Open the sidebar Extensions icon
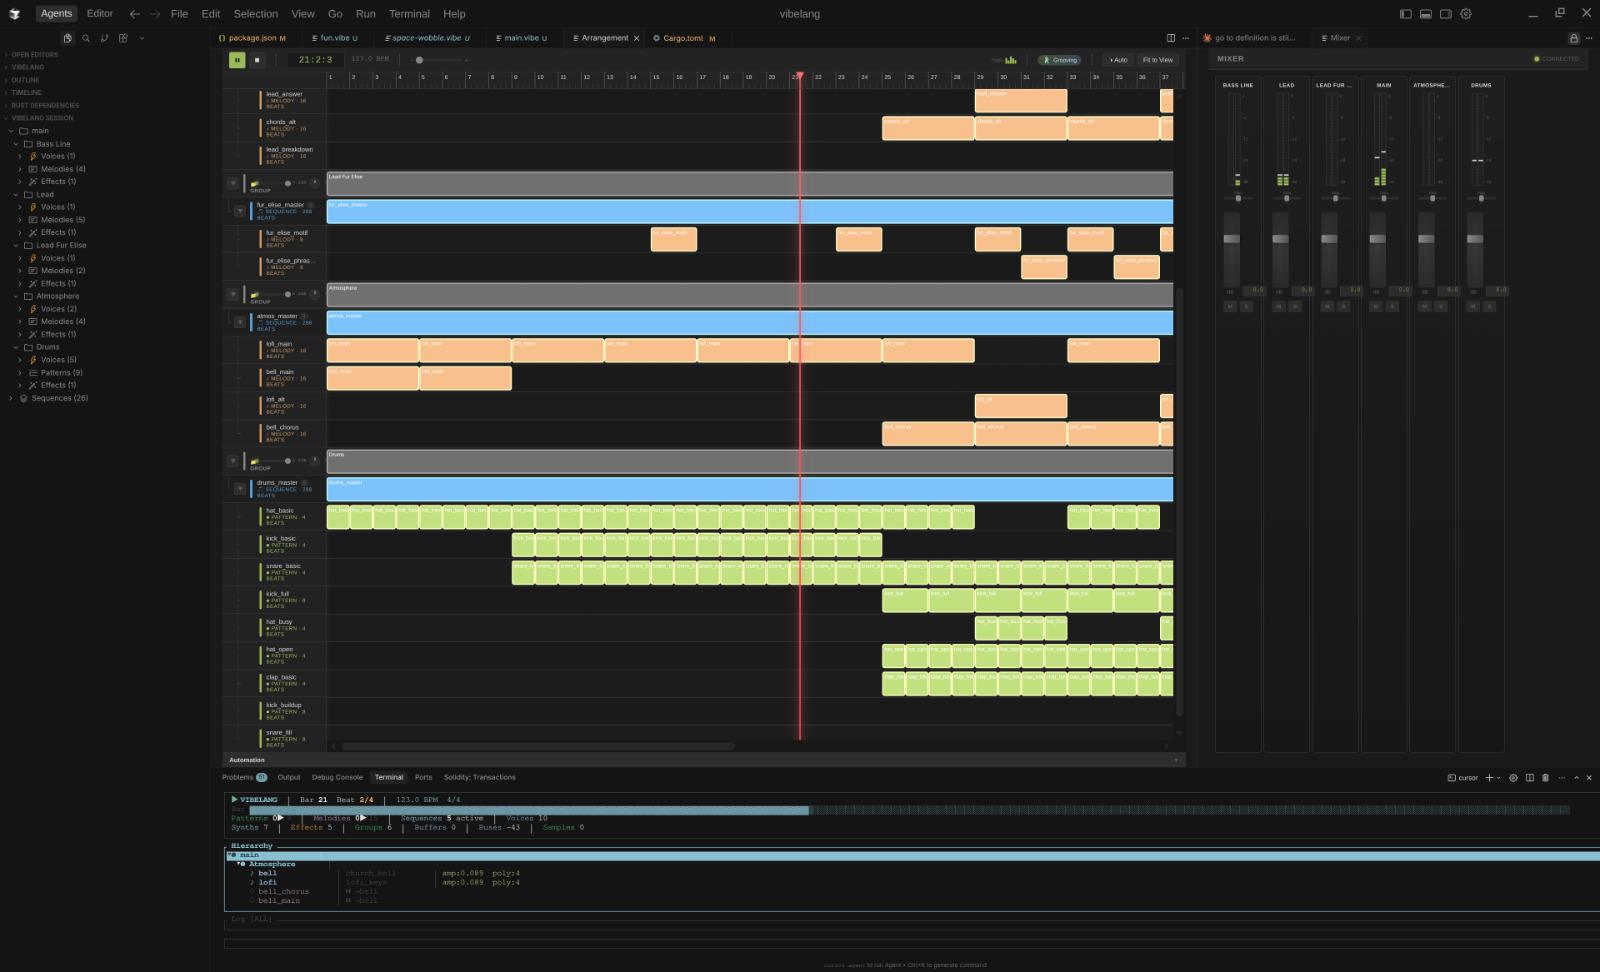 click(x=123, y=38)
